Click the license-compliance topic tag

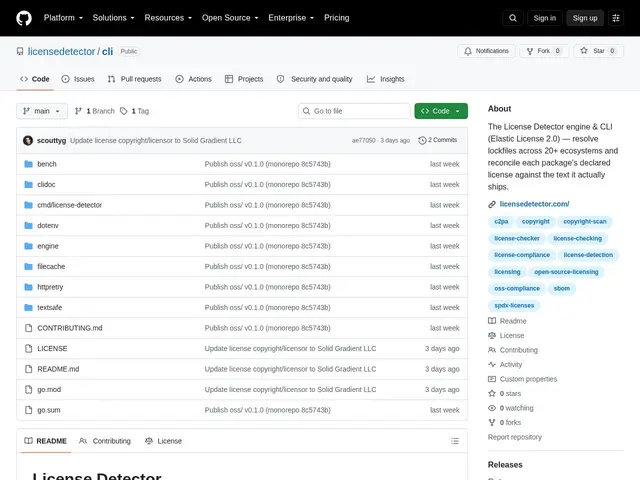522,255
